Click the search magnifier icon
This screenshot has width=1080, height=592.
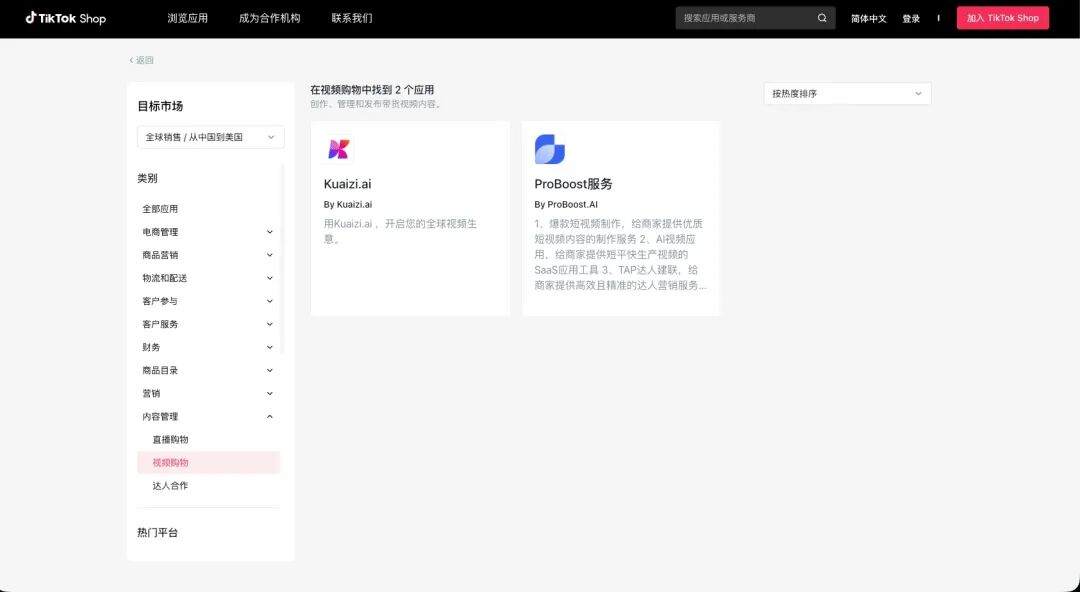point(822,18)
